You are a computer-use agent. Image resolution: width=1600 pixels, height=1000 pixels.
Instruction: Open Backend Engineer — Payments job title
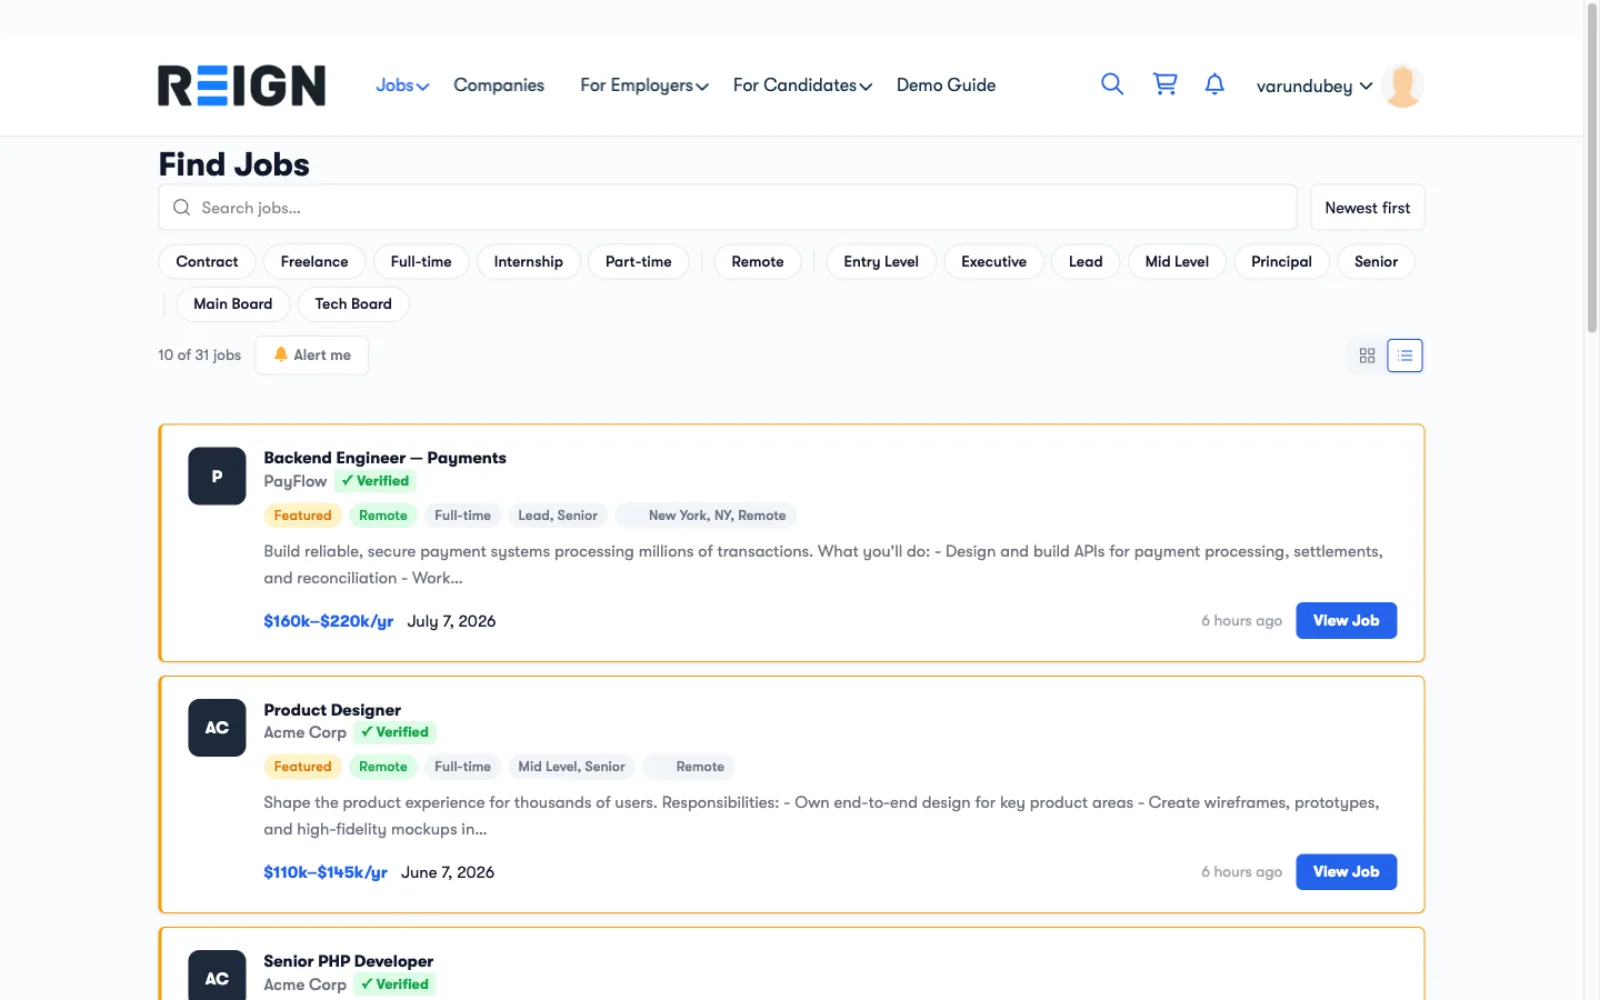(385, 458)
